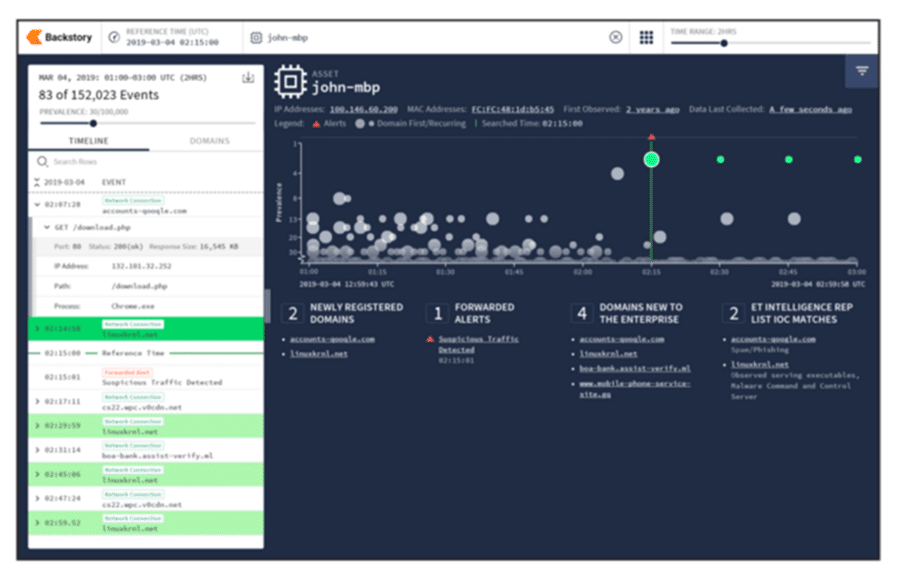Click the Backstory logo

point(59,37)
